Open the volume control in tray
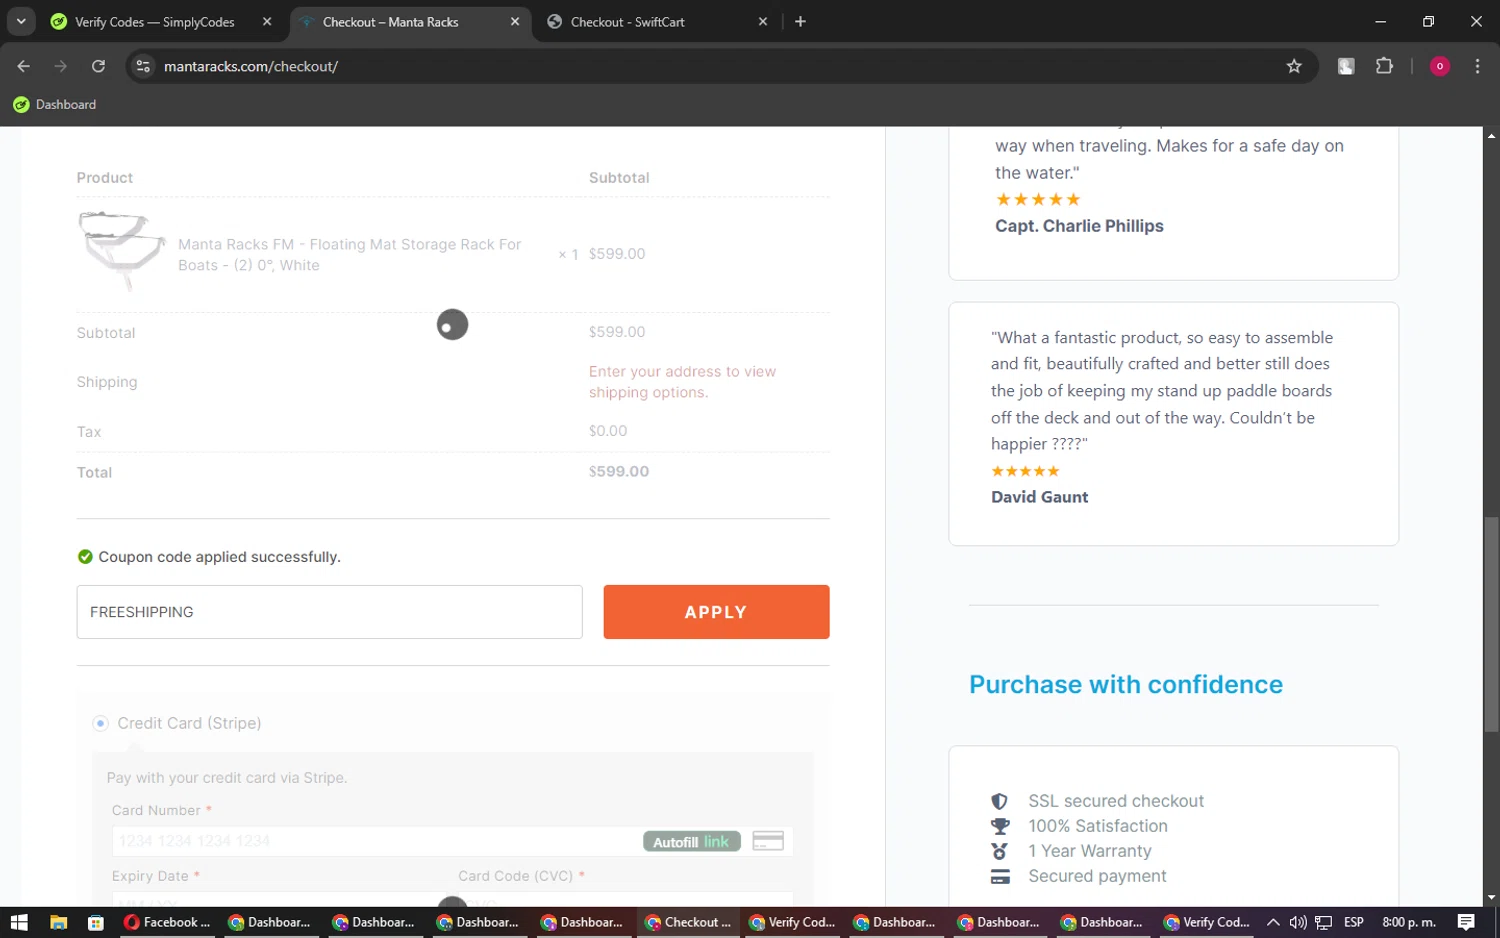This screenshot has width=1500, height=938. [1298, 922]
